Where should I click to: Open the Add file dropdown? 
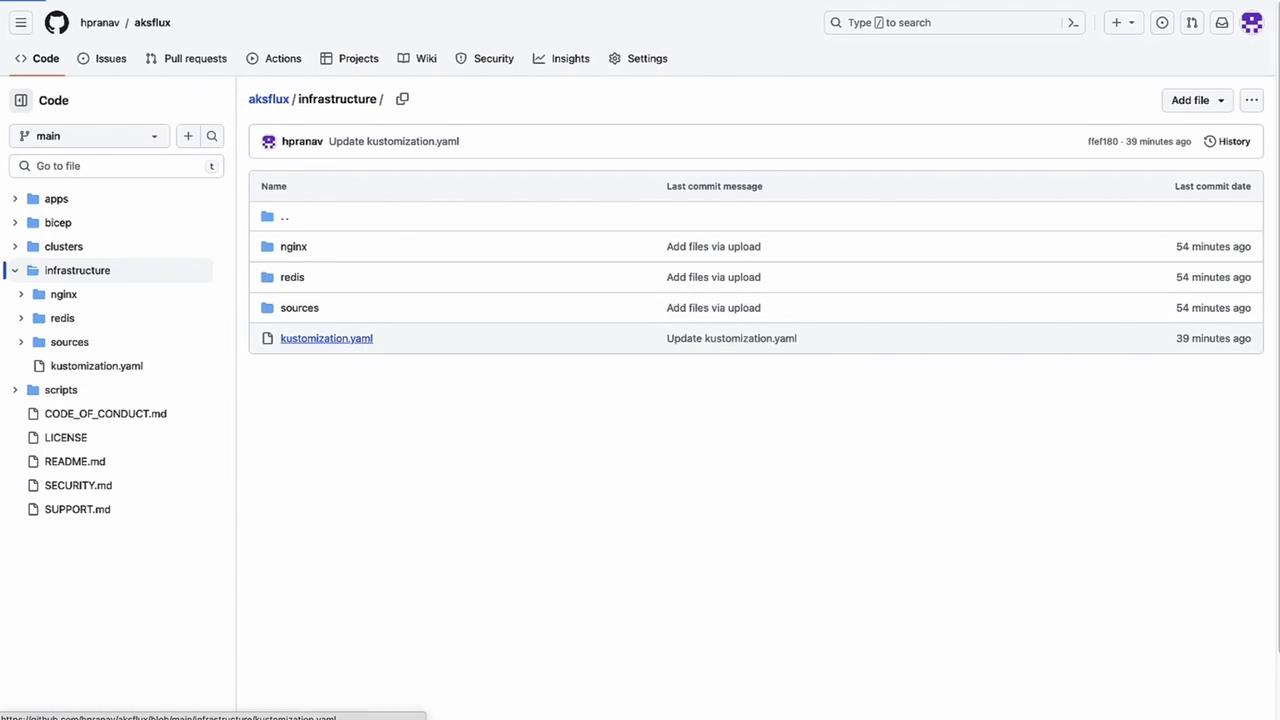point(1197,100)
